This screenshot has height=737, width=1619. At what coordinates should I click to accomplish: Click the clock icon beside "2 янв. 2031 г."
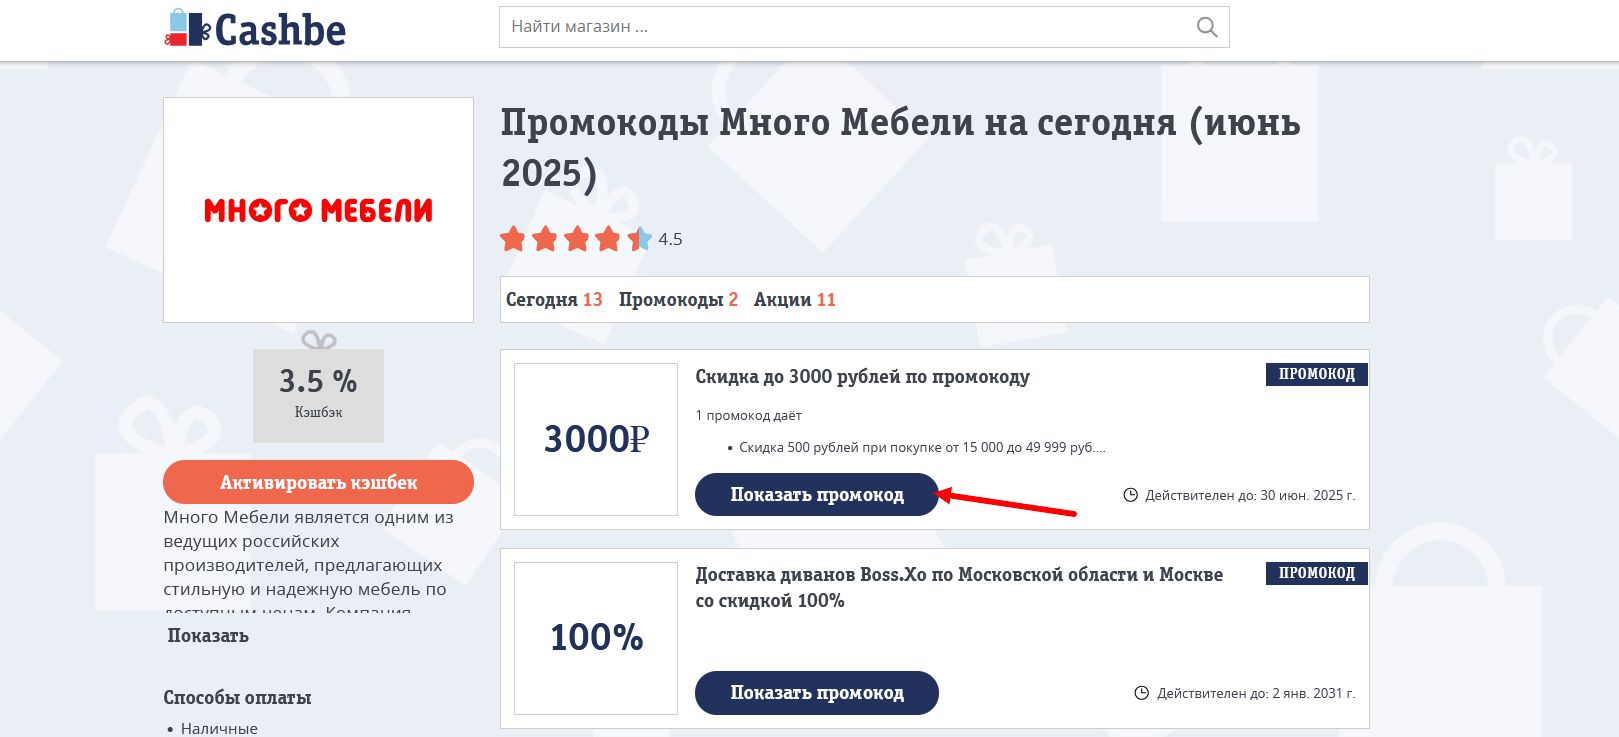coord(1142,693)
